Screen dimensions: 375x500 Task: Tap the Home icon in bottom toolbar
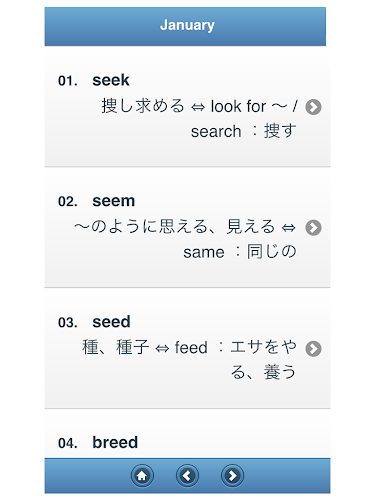point(142,475)
